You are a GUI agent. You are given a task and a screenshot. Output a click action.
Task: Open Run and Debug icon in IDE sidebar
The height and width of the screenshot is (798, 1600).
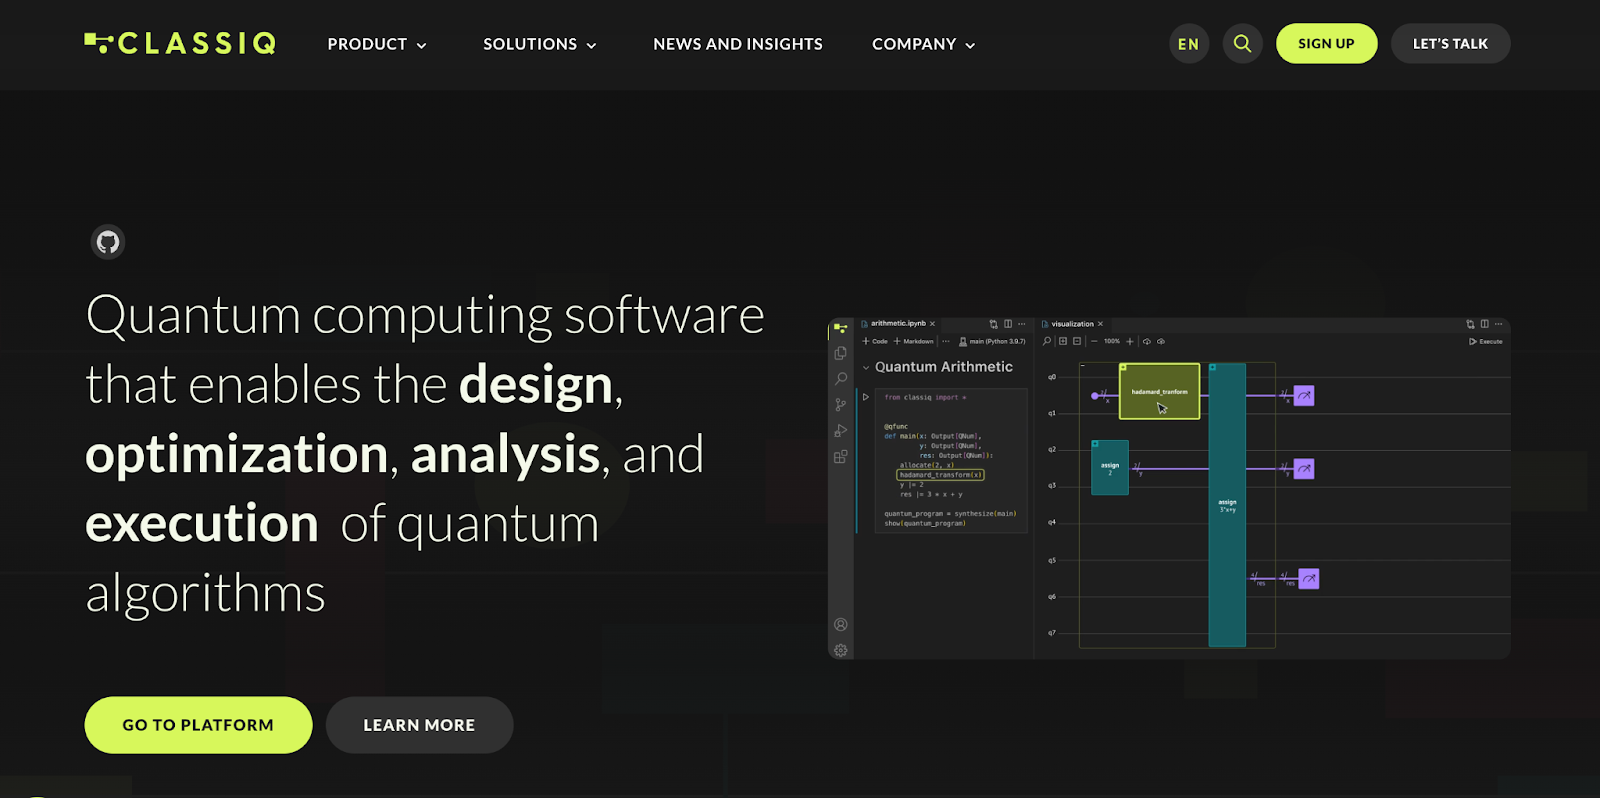[841, 431]
